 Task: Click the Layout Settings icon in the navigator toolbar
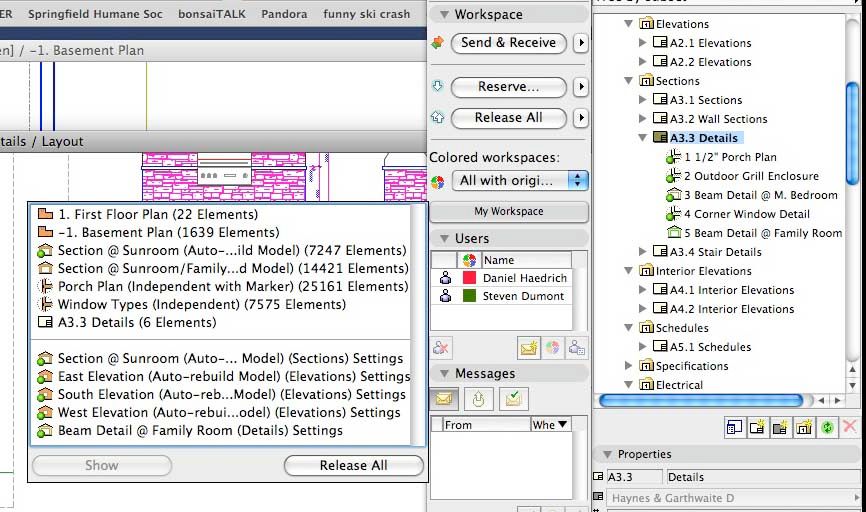point(734,427)
